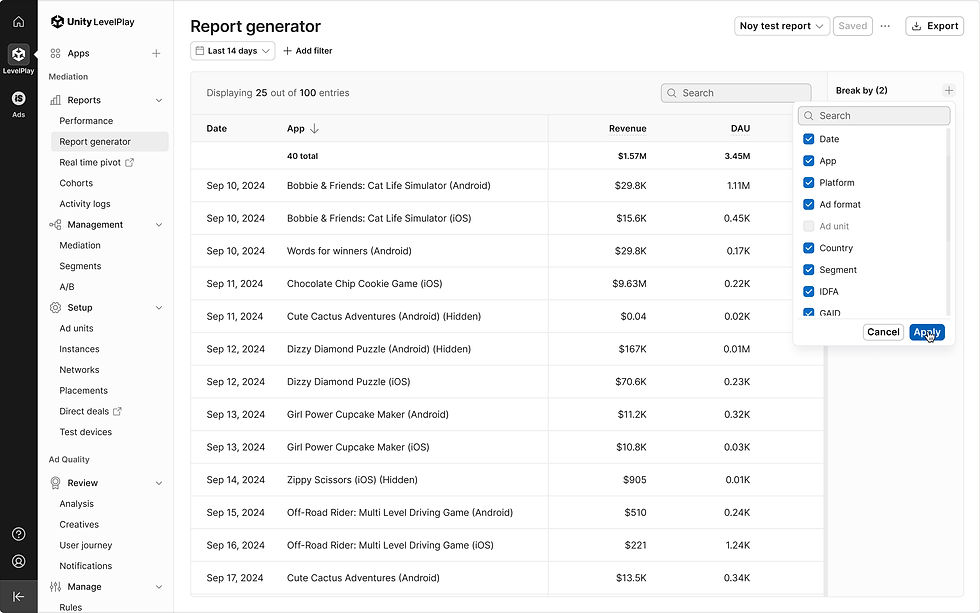
Task: Open Test devices in the sidebar
Action: click(86, 432)
